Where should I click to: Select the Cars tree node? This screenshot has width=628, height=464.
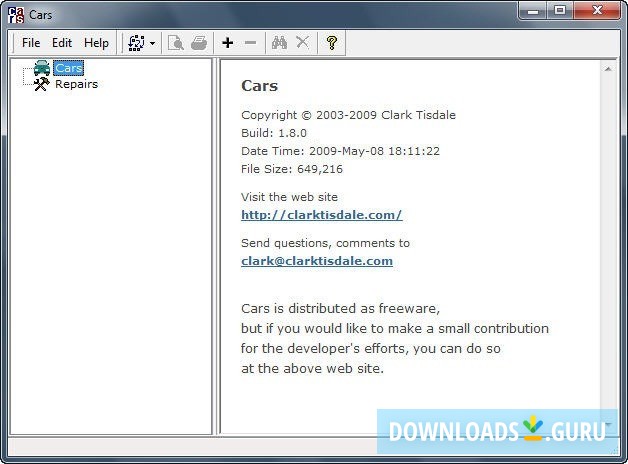(68, 68)
